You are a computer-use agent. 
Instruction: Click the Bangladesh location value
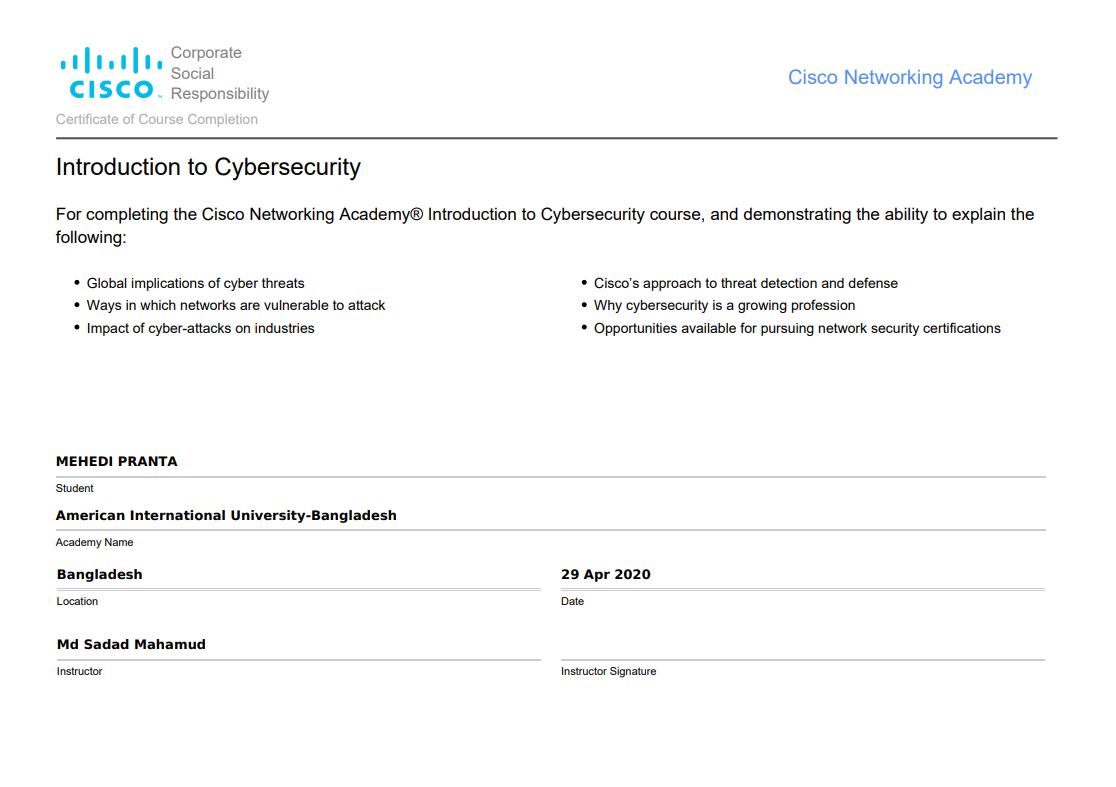coord(100,574)
